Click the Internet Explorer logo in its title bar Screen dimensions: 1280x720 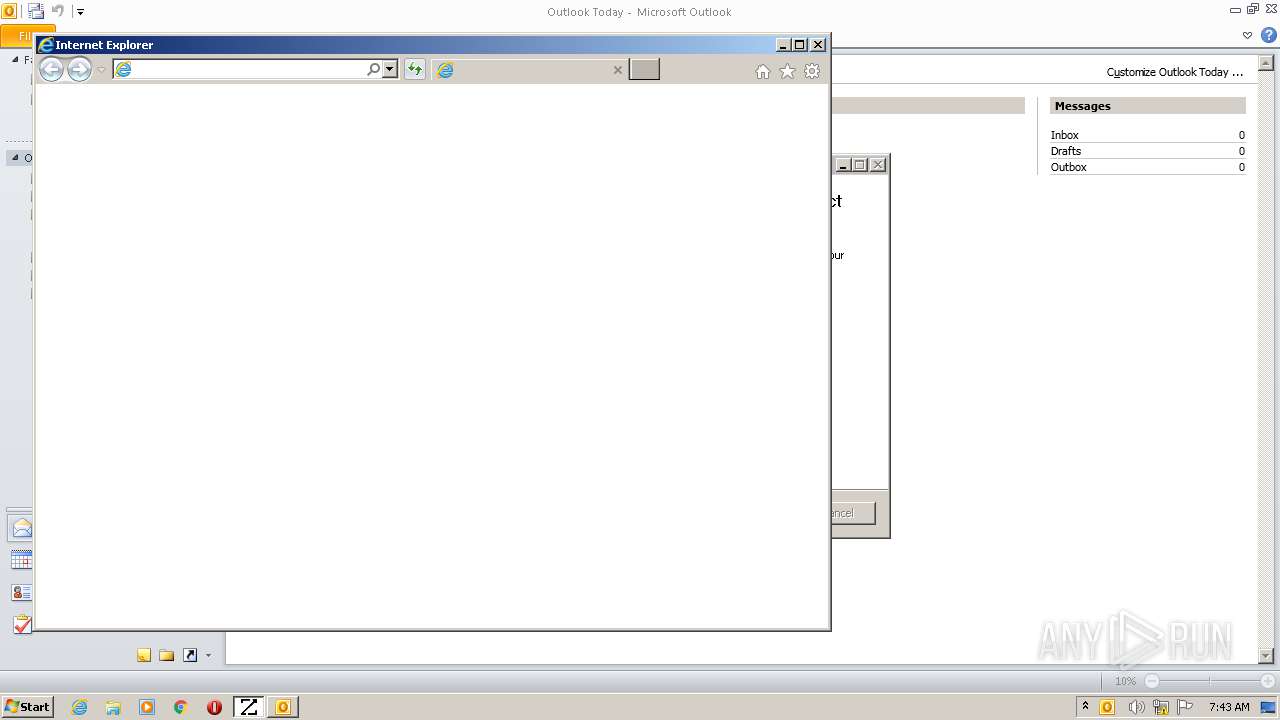point(46,45)
